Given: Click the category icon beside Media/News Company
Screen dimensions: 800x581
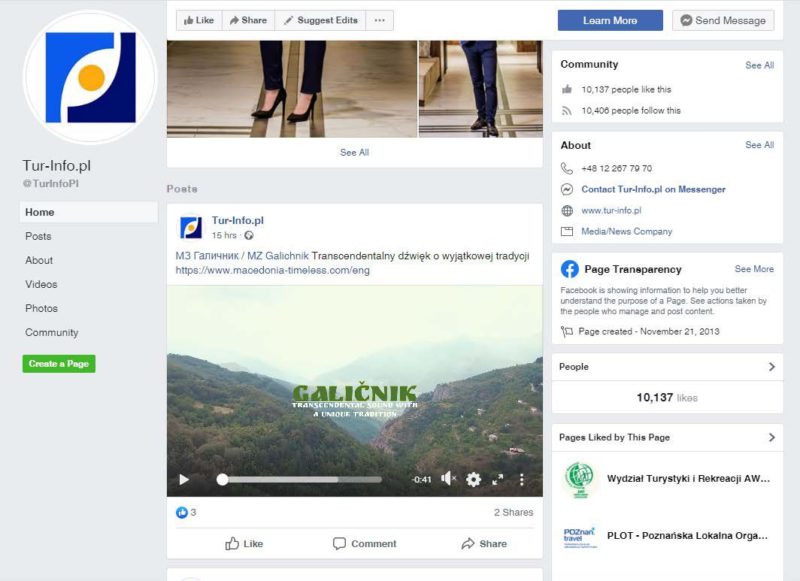Looking at the screenshot, I should coord(567,232).
